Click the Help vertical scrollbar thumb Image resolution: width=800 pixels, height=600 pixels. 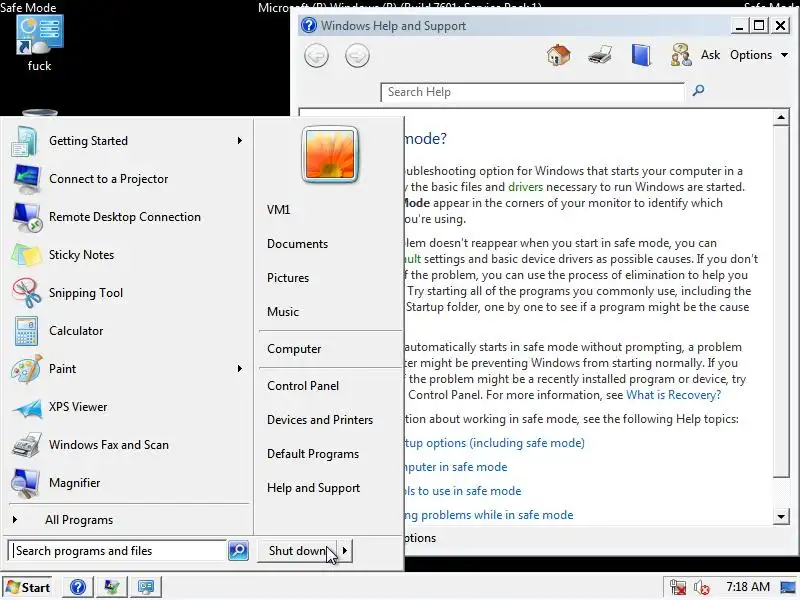(781, 302)
